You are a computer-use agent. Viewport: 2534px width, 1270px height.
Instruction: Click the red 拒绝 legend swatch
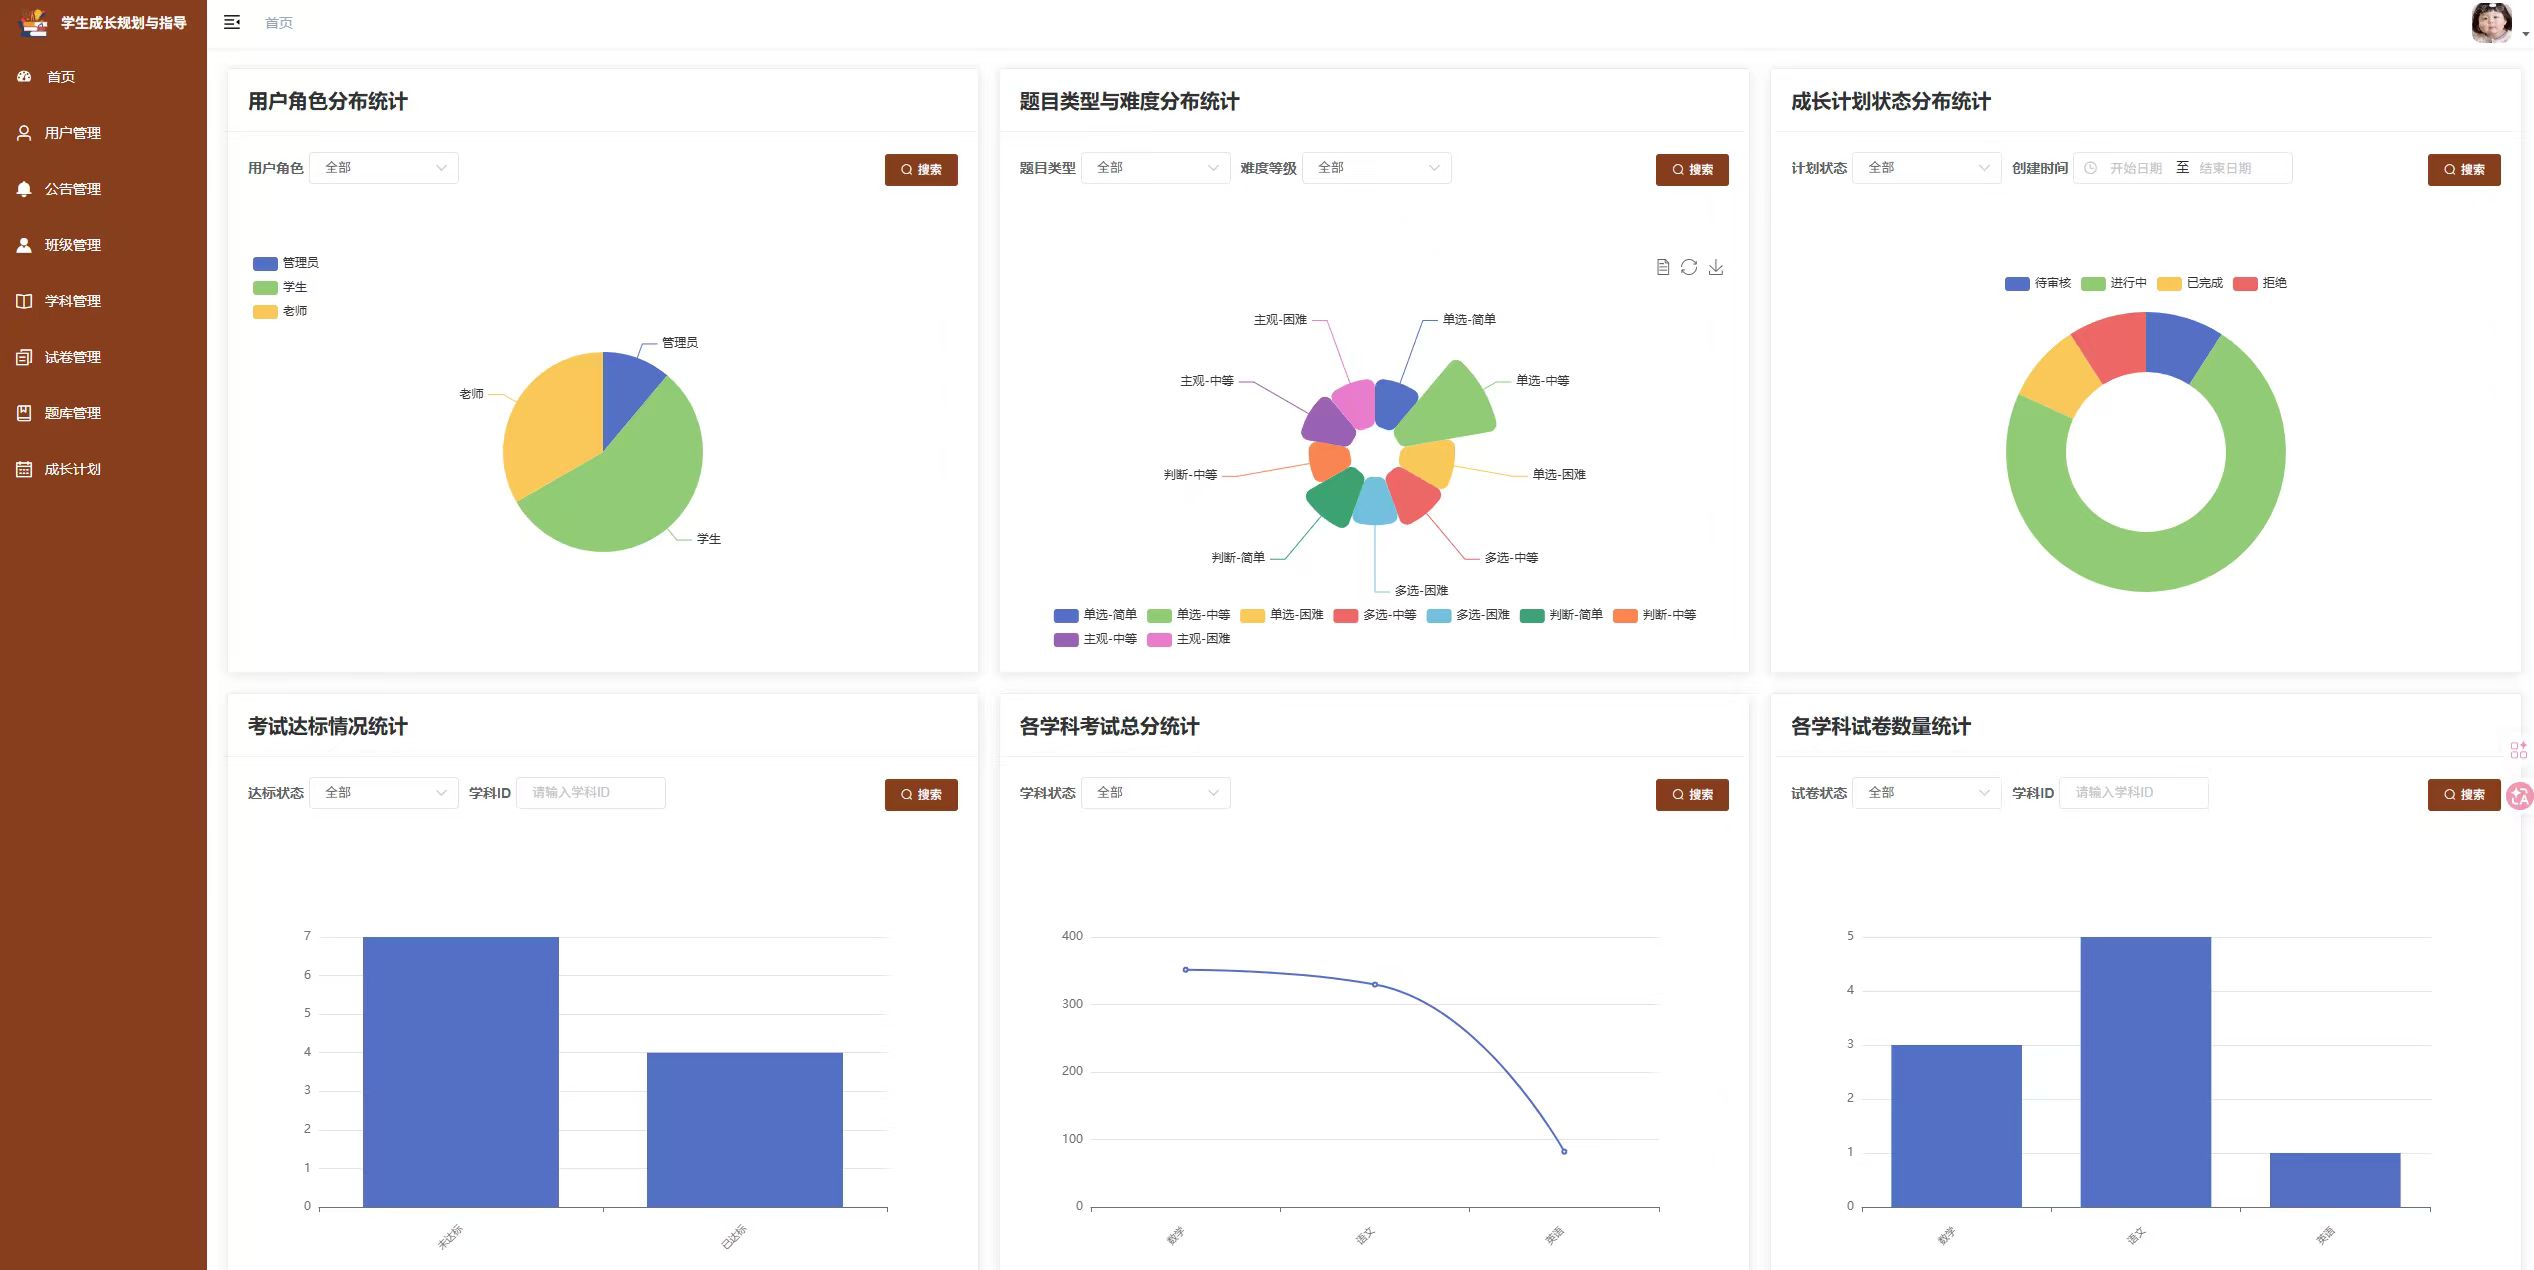click(x=2245, y=283)
